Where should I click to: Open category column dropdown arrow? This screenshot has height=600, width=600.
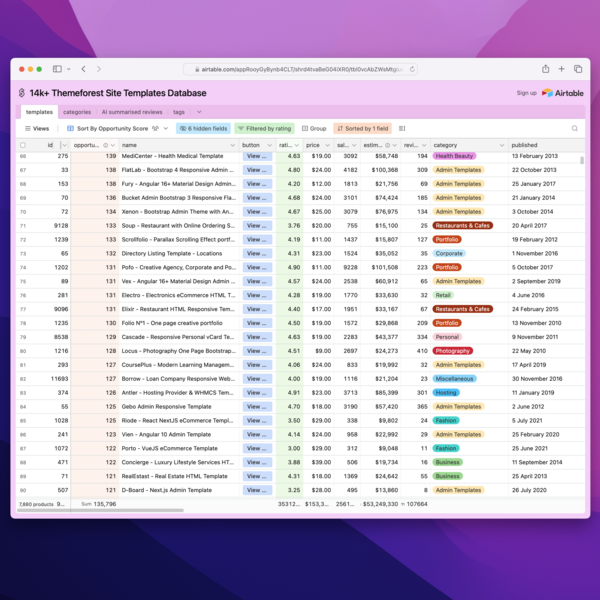click(x=502, y=145)
